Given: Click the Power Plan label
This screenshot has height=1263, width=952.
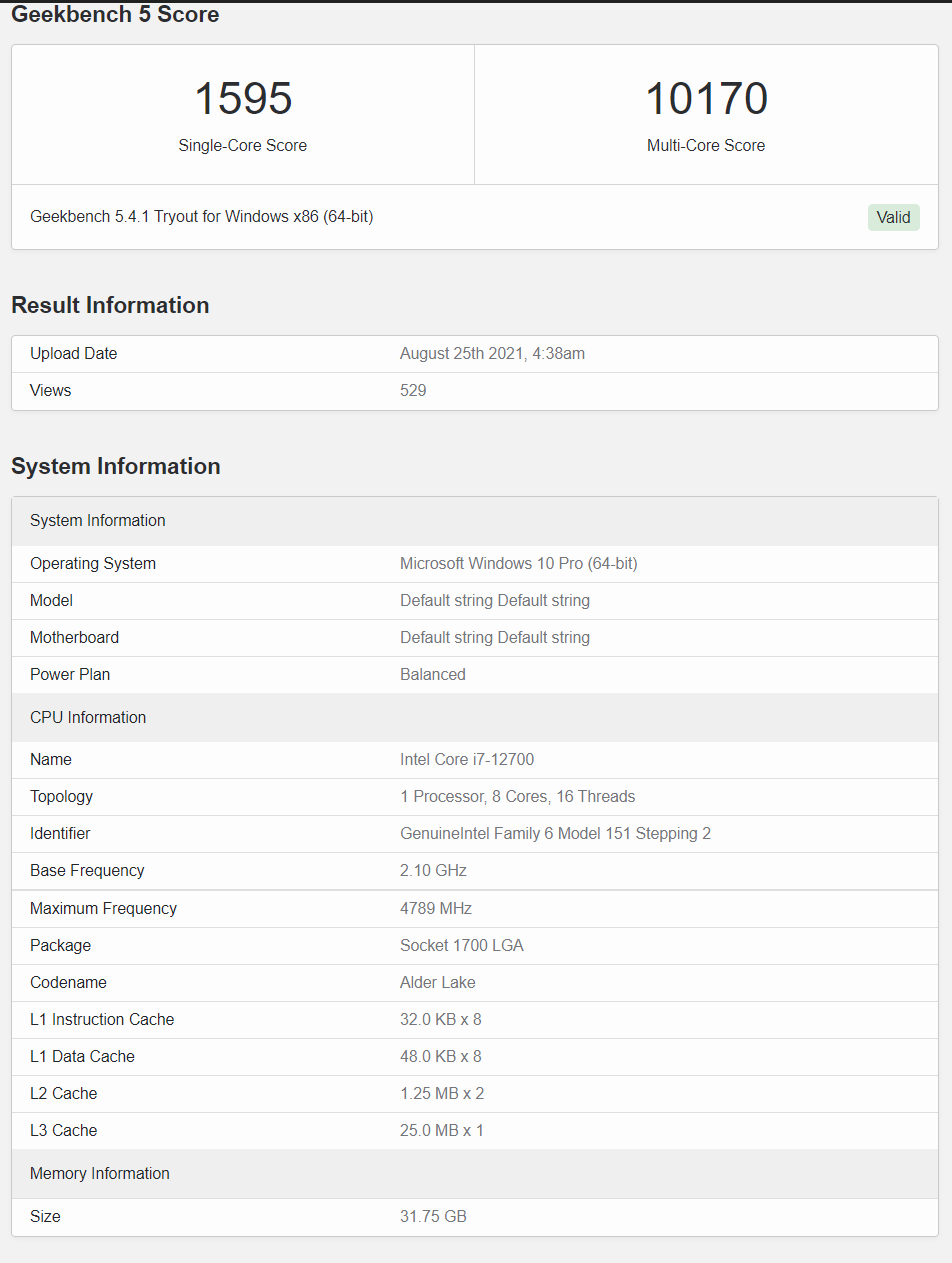Looking at the screenshot, I should click(x=70, y=674).
